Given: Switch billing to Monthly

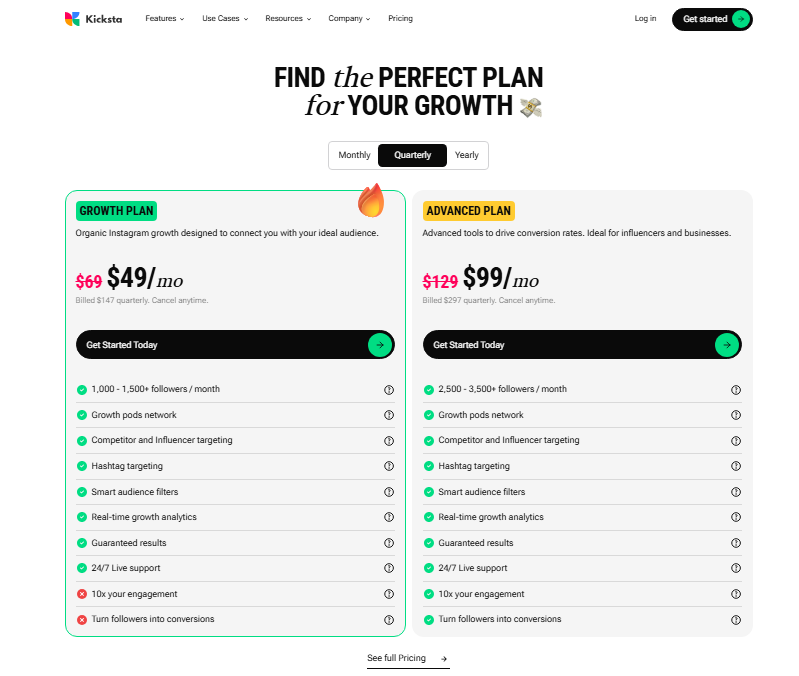Looking at the screenshot, I should (x=354, y=155).
